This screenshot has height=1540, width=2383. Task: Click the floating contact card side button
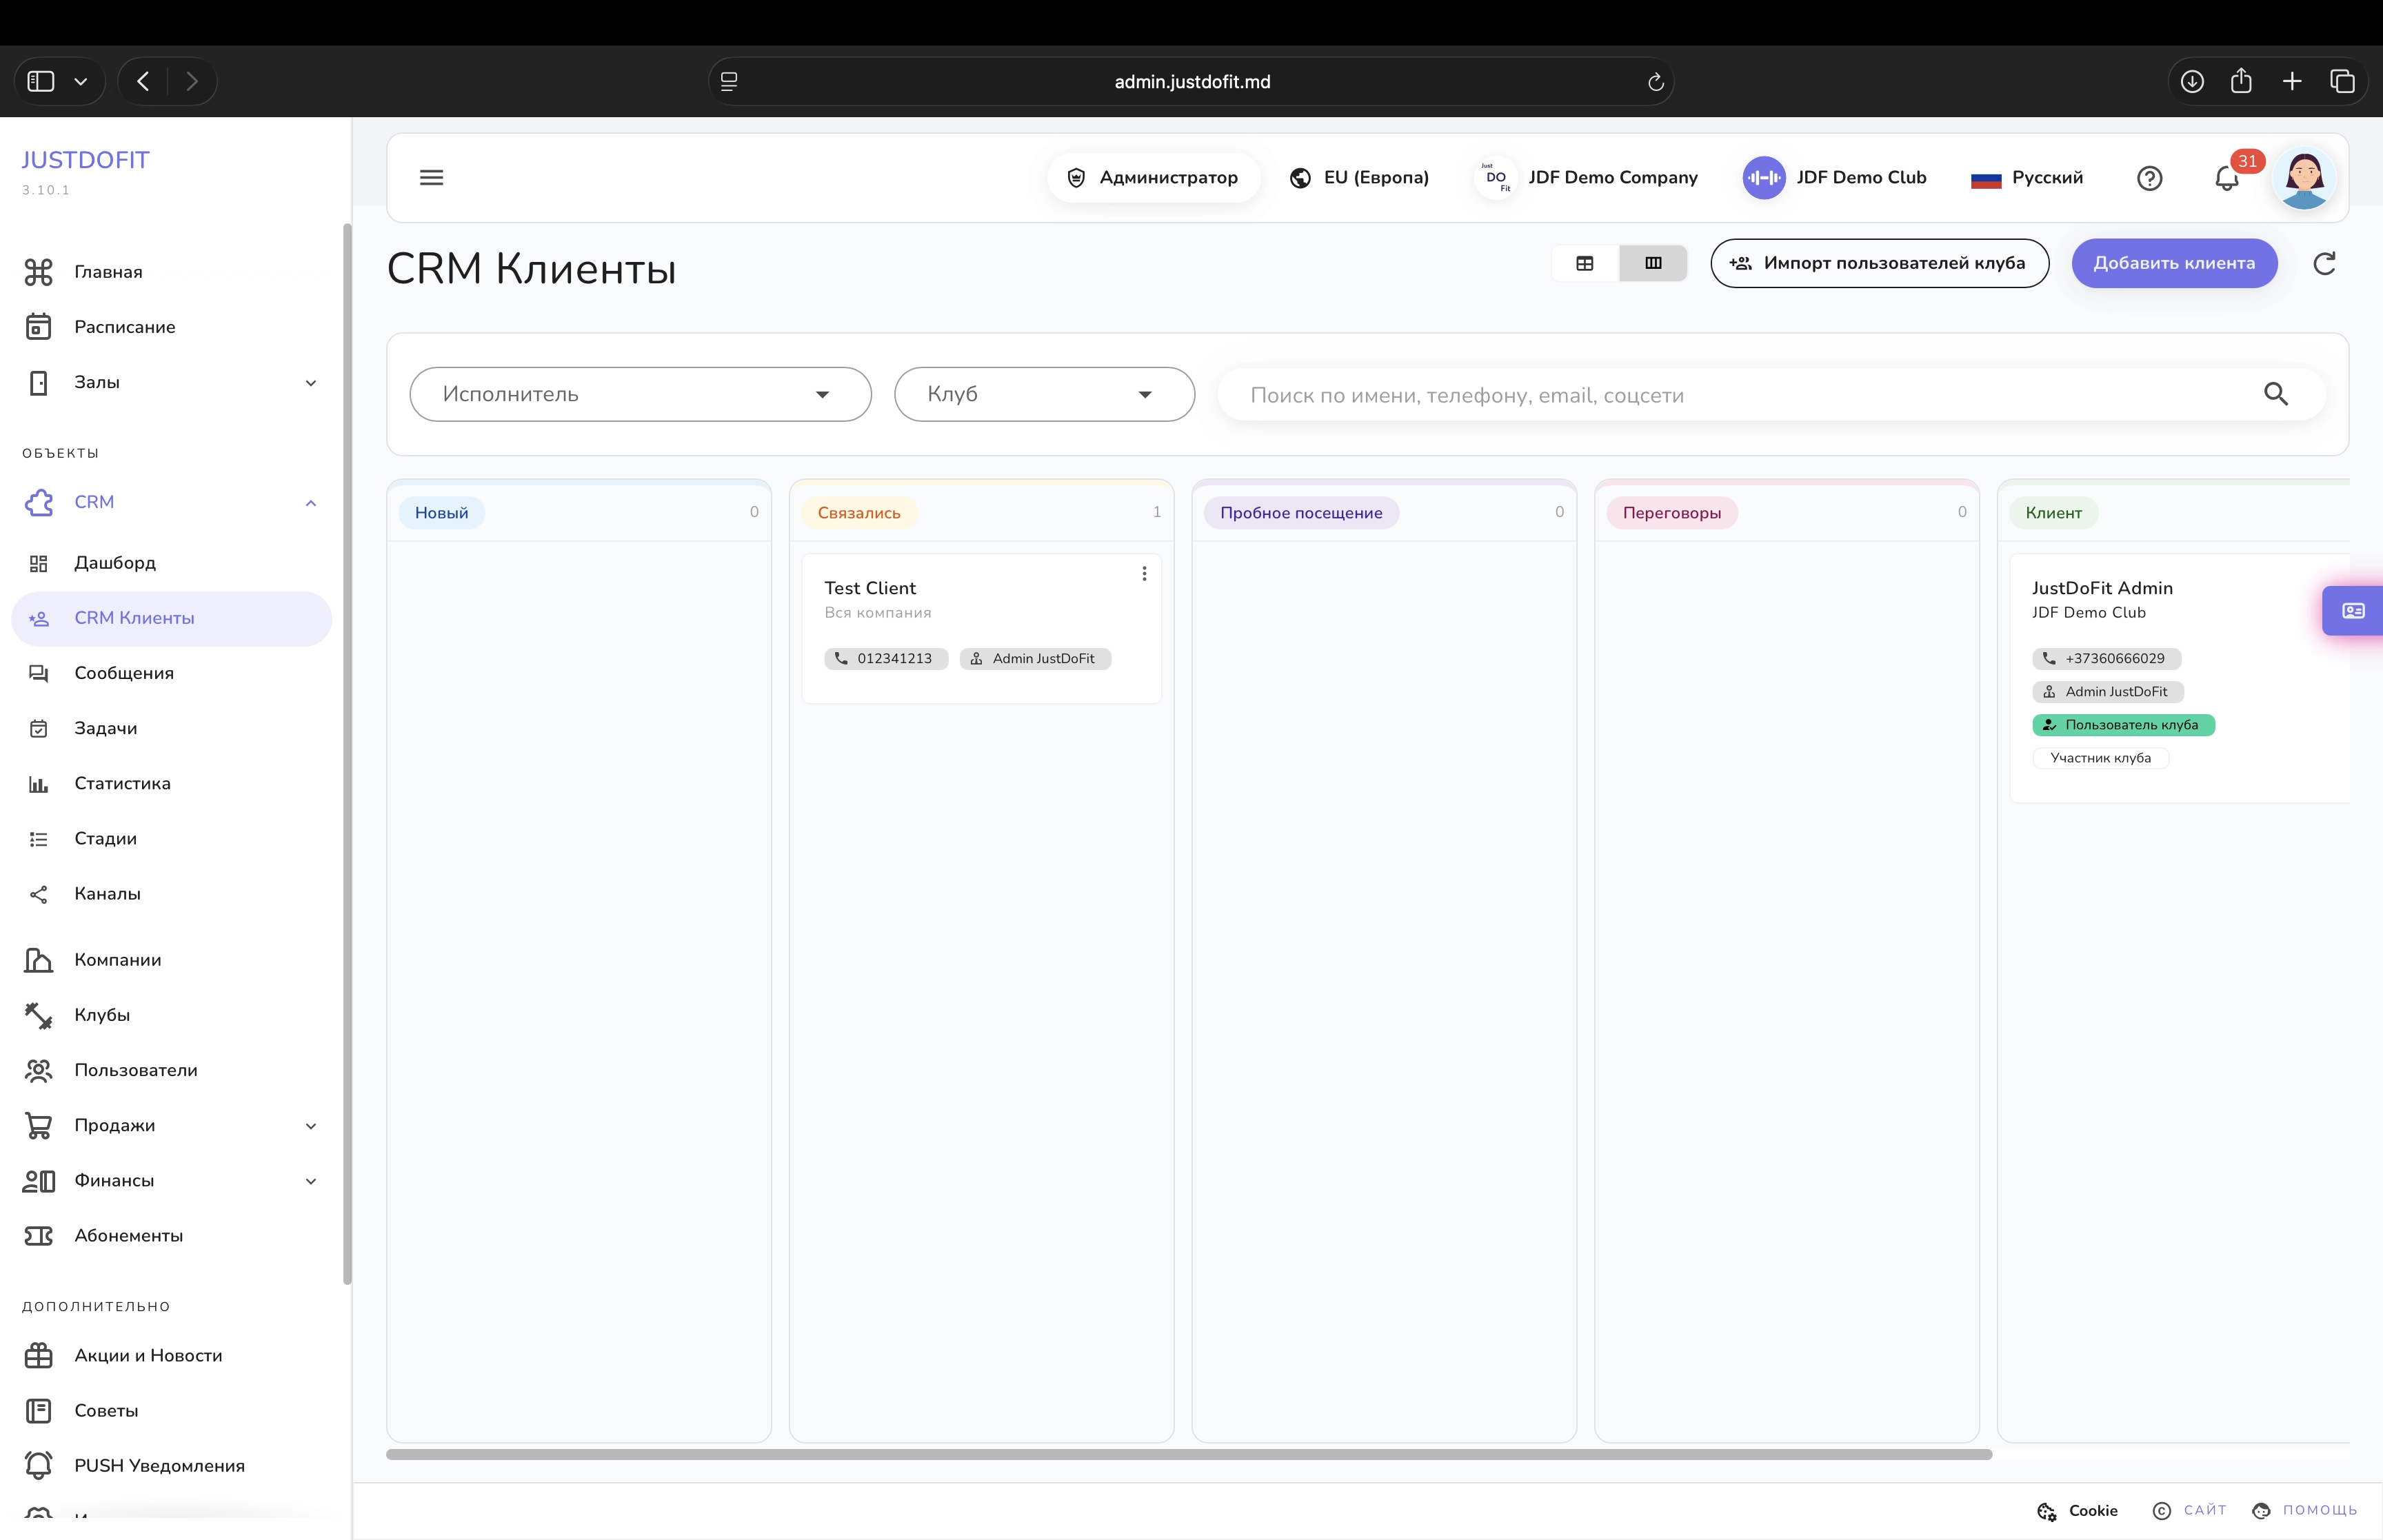point(2353,611)
